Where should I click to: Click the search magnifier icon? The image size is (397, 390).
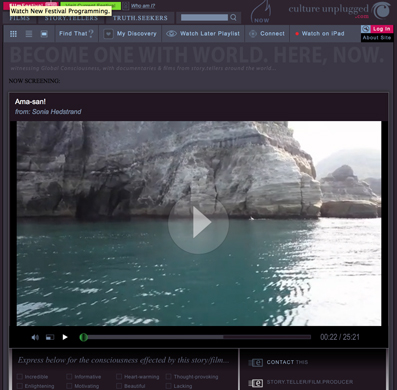tap(233, 17)
